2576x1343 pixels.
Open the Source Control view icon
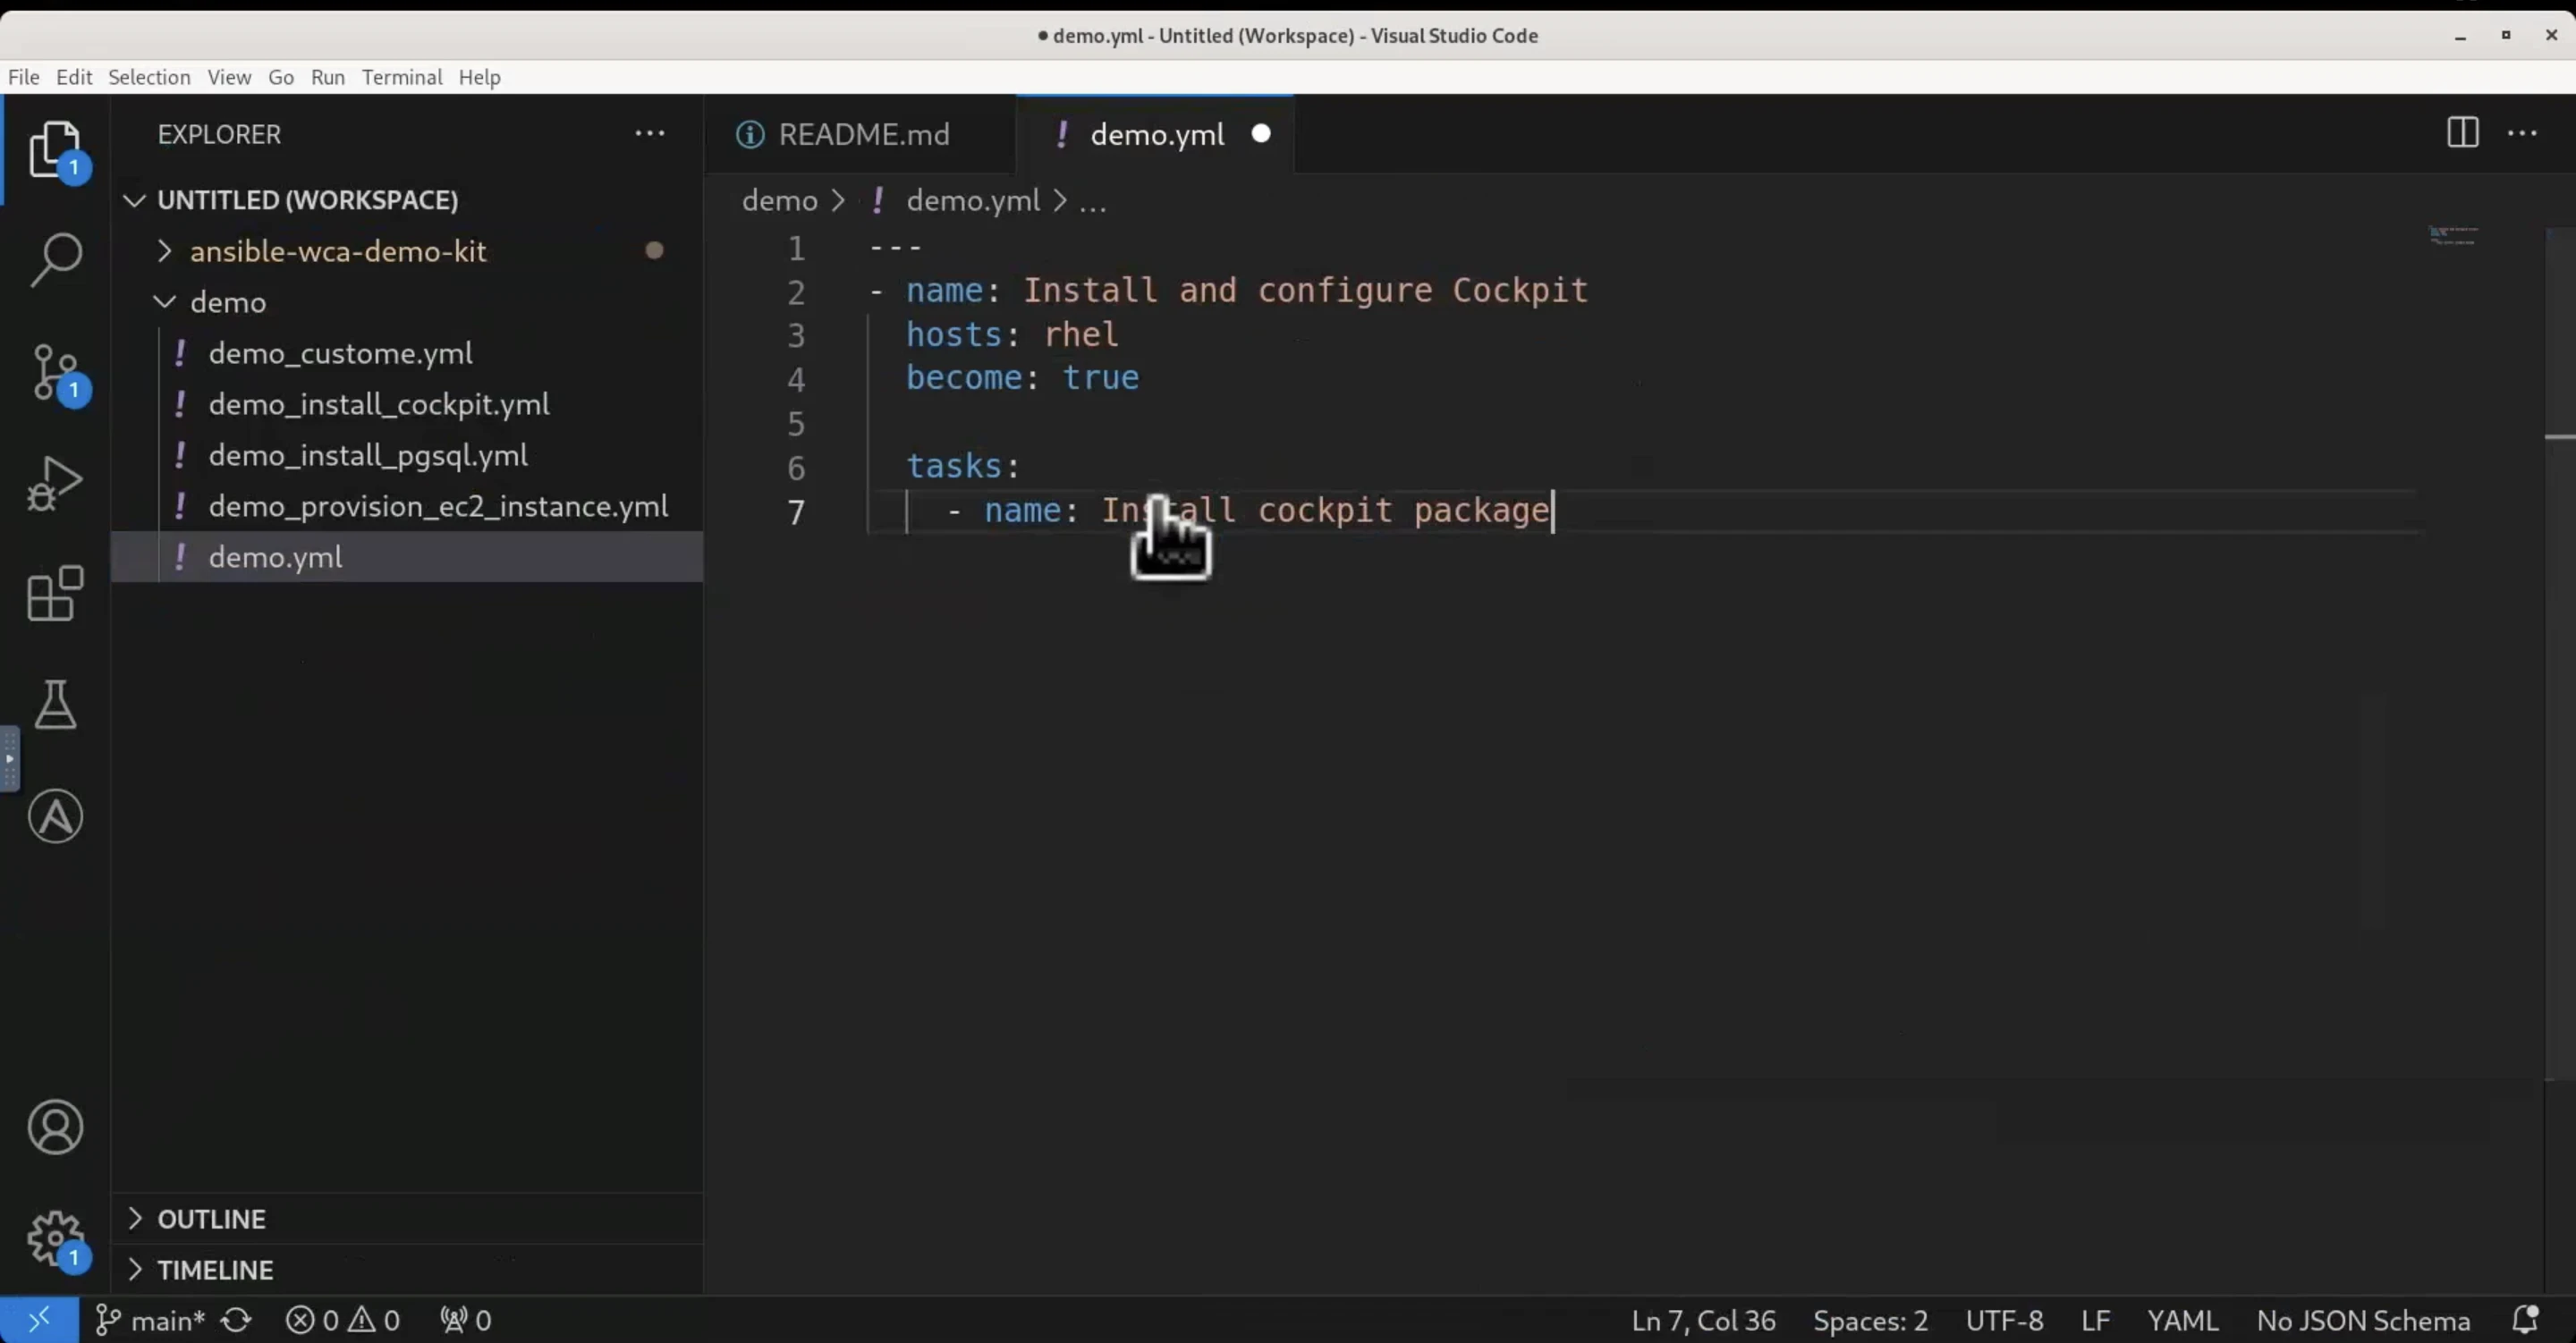pyautogui.click(x=55, y=372)
